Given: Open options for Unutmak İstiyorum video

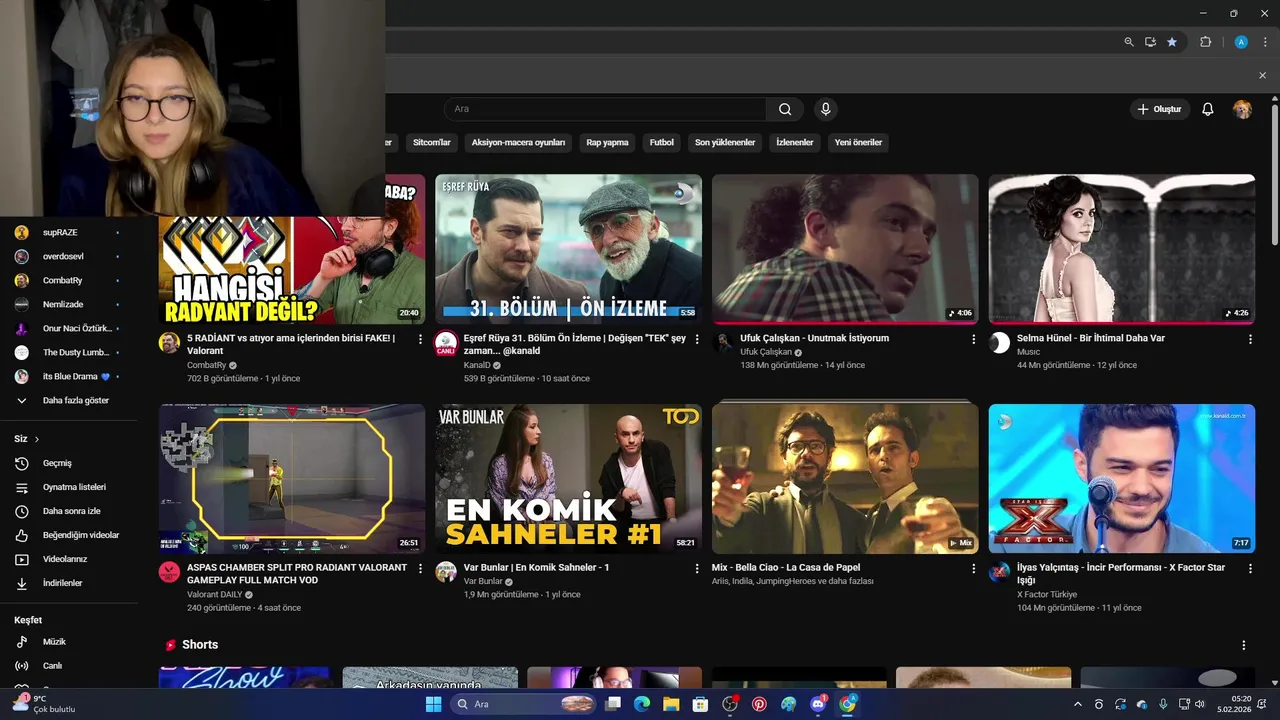Looking at the screenshot, I should (973, 339).
